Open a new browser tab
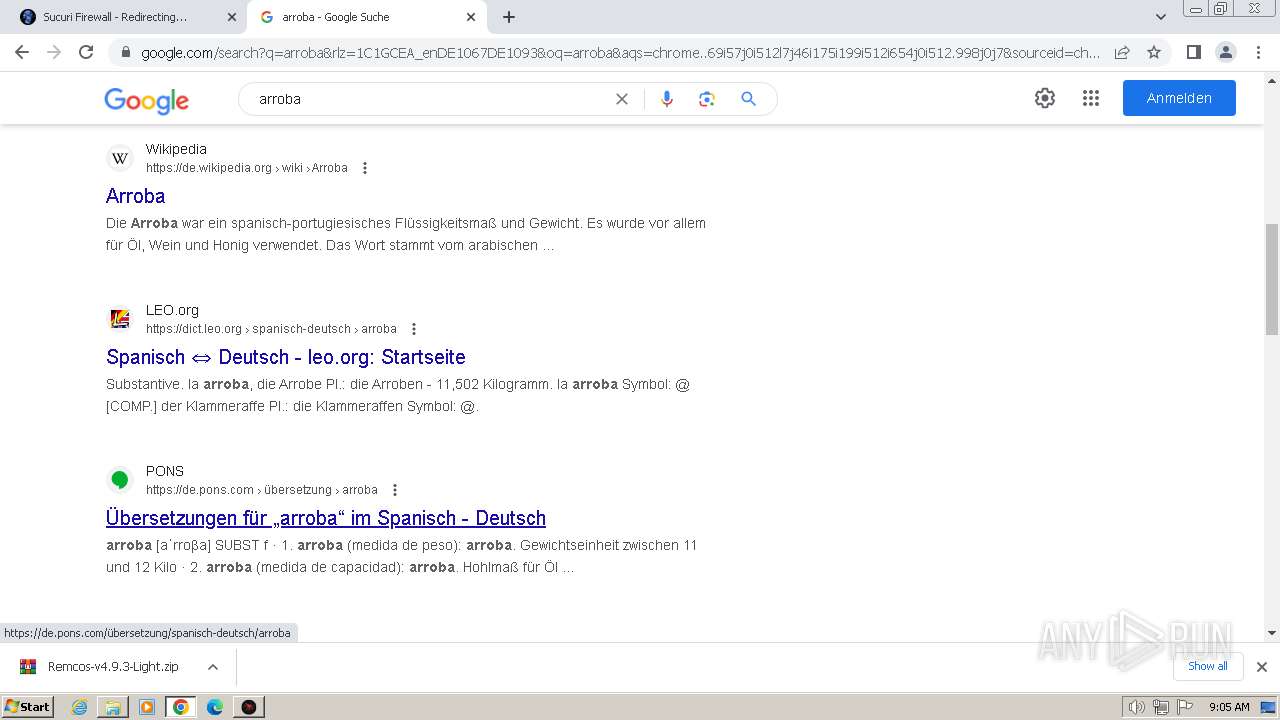 click(x=509, y=17)
